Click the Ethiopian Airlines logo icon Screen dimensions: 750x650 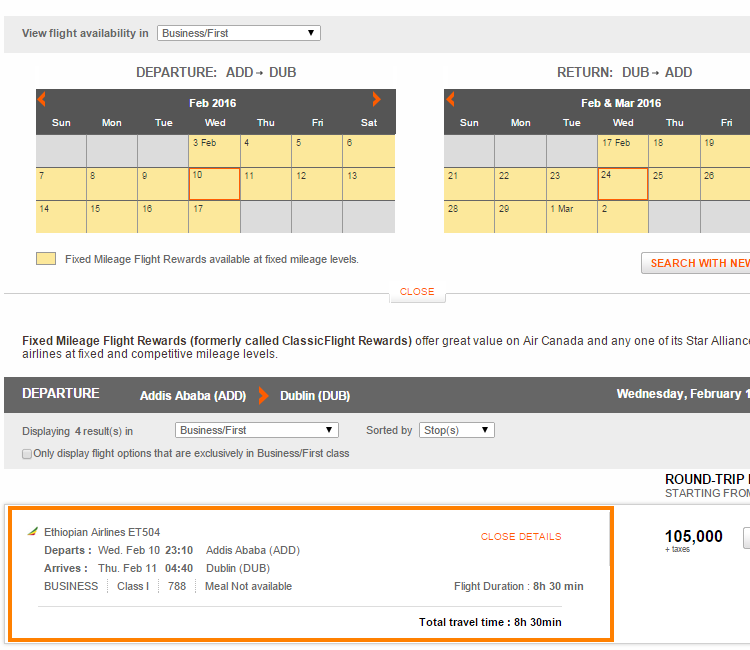click(32, 532)
